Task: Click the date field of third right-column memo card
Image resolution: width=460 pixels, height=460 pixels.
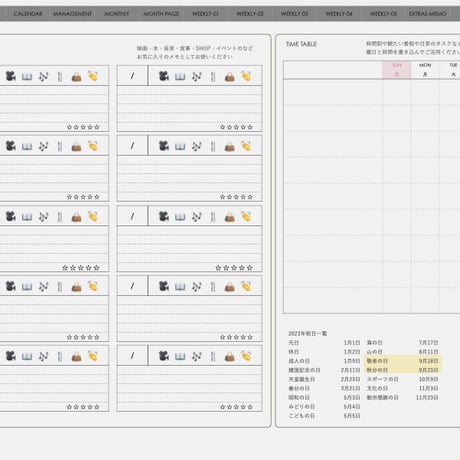Action: click(132, 216)
